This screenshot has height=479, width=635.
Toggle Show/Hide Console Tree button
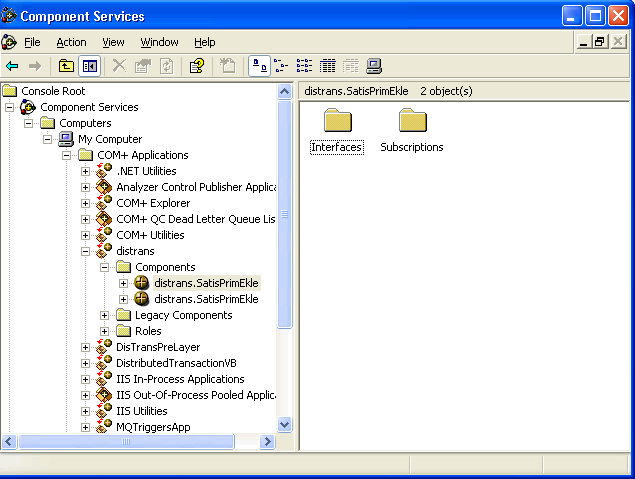coord(90,66)
